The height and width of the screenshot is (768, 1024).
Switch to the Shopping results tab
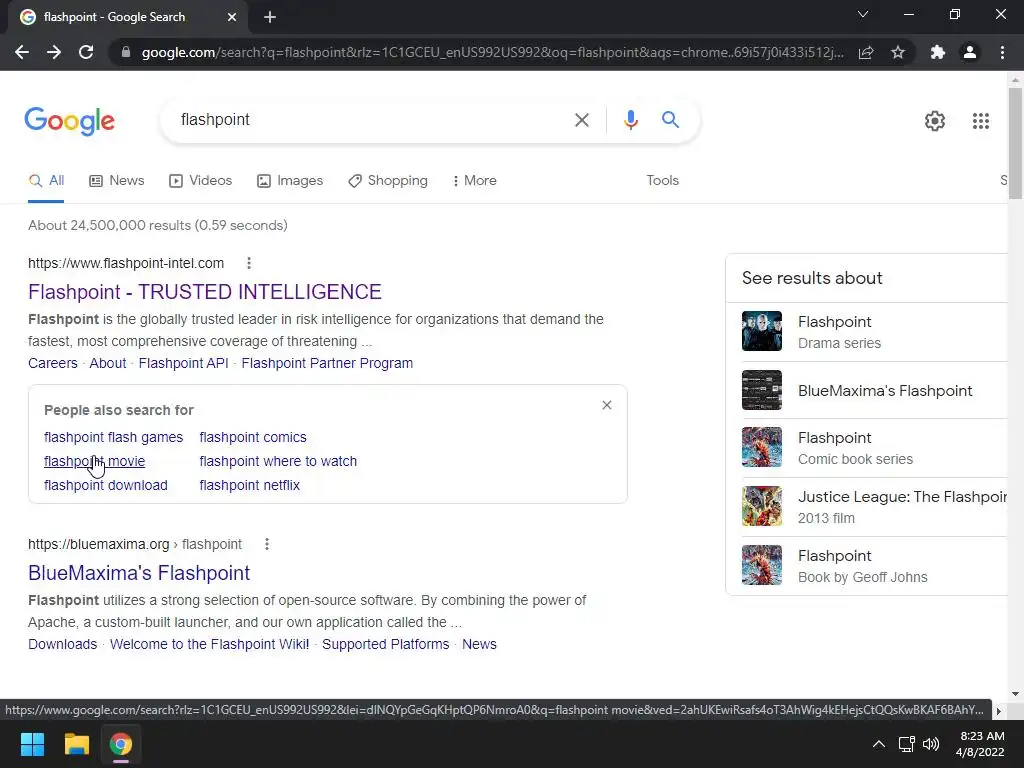click(388, 180)
